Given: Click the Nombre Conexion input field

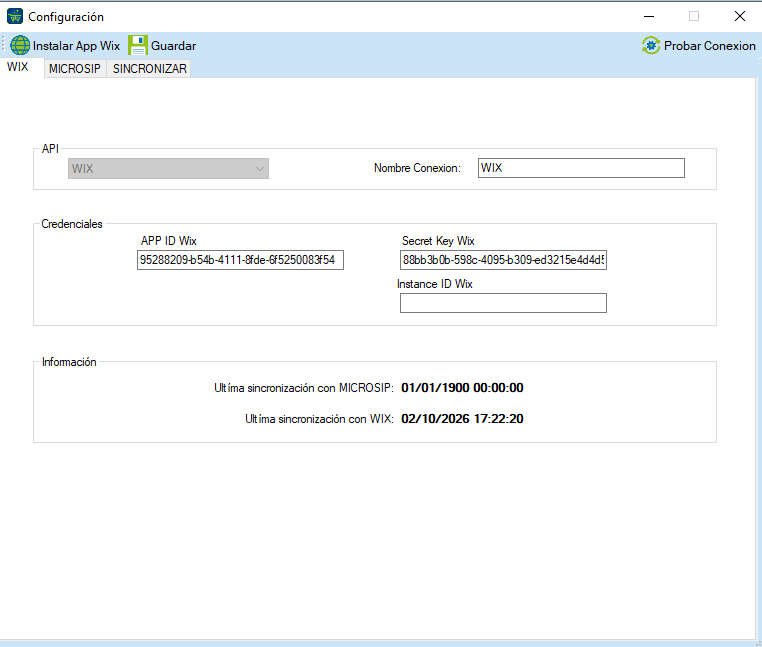Looking at the screenshot, I should [x=581, y=168].
